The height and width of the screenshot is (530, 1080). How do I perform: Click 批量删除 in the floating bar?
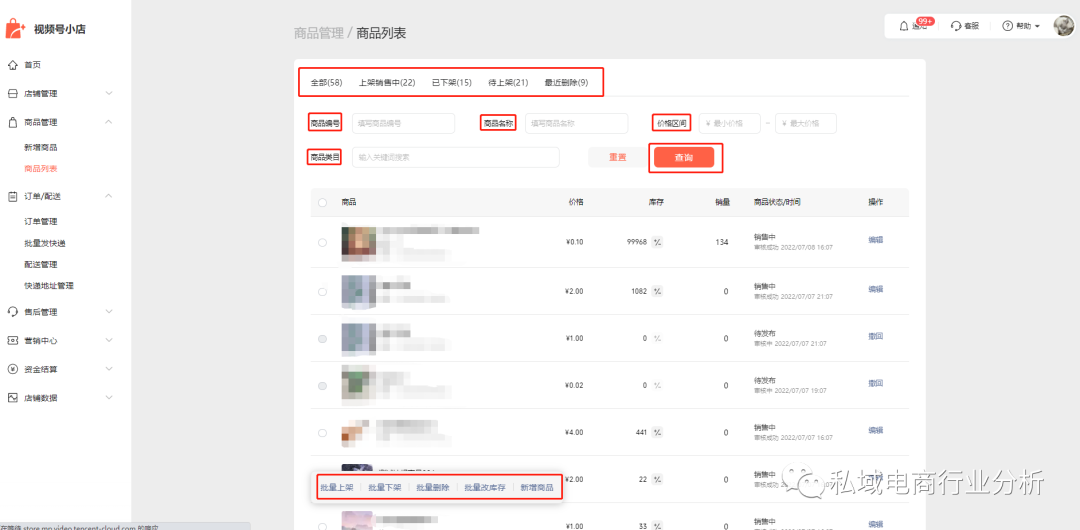pyautogui.click(x=433, y=487)
